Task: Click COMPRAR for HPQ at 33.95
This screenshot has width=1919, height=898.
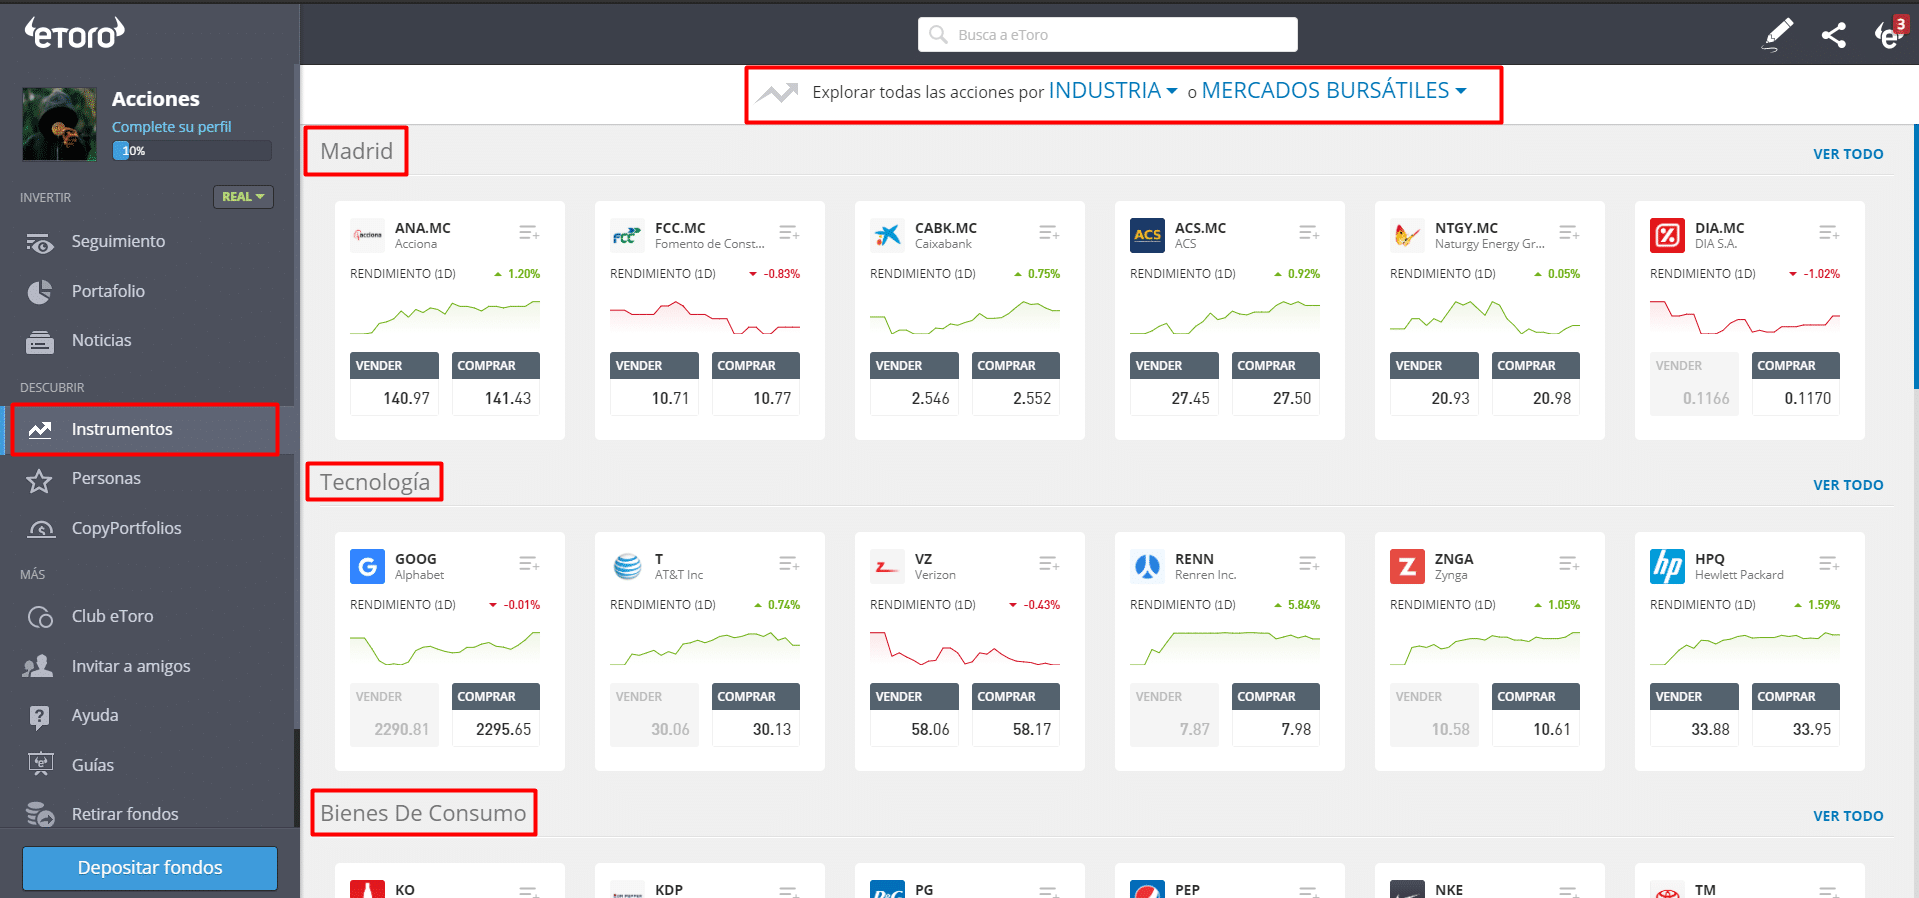Action: point(1796,714)
